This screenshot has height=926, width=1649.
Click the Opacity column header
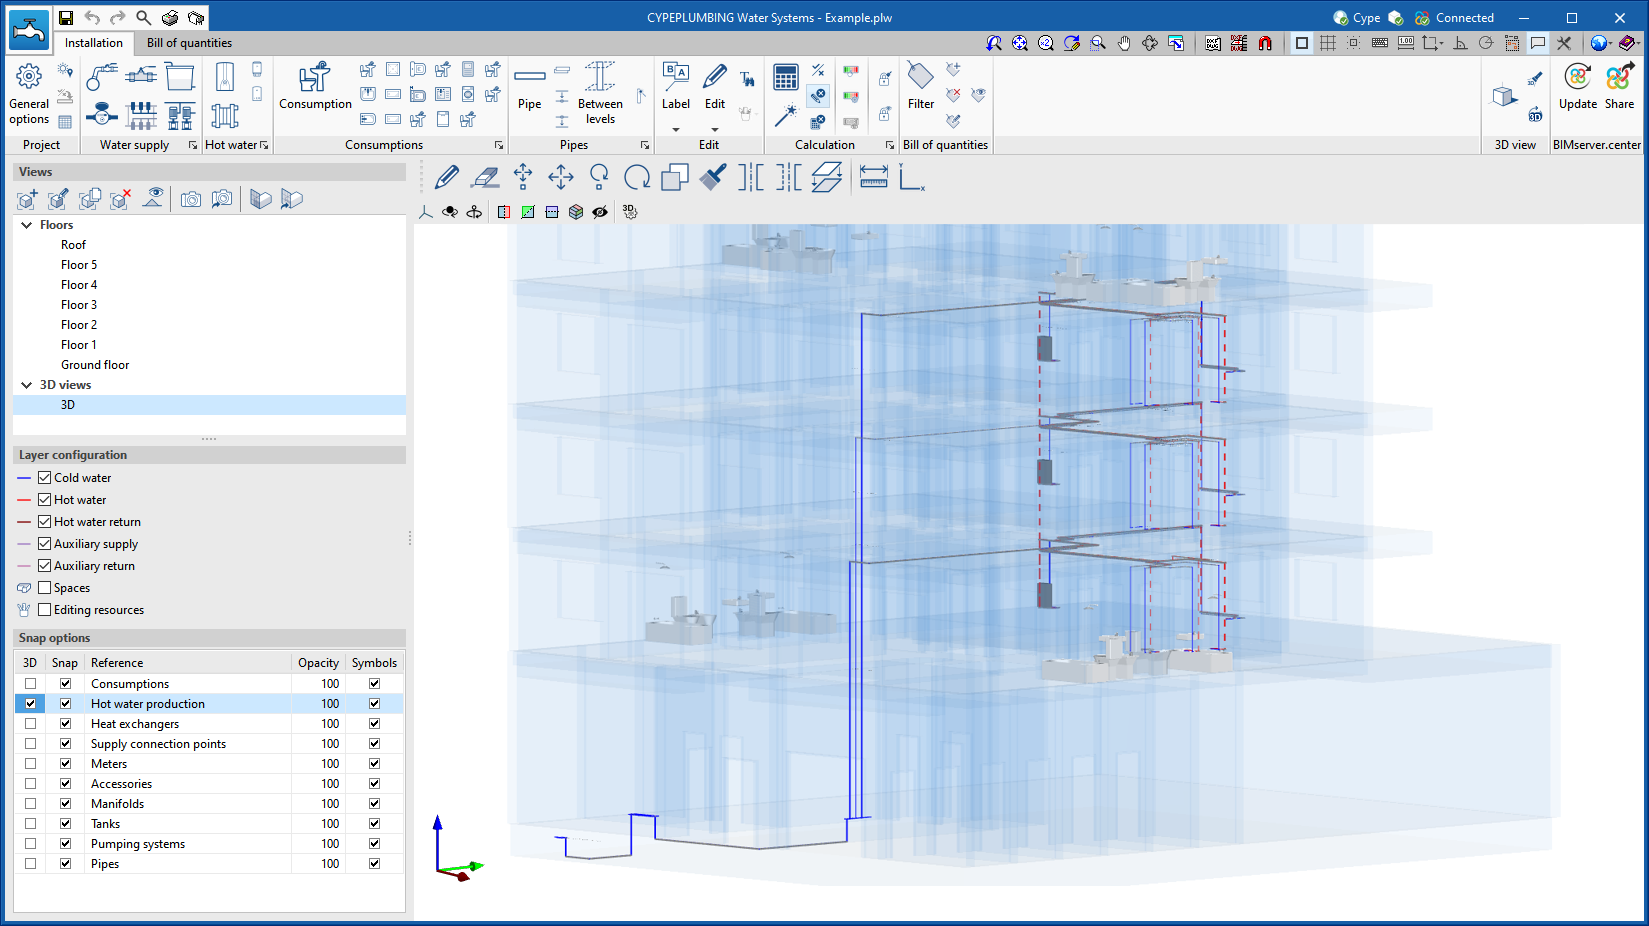[x=318, y=663]
